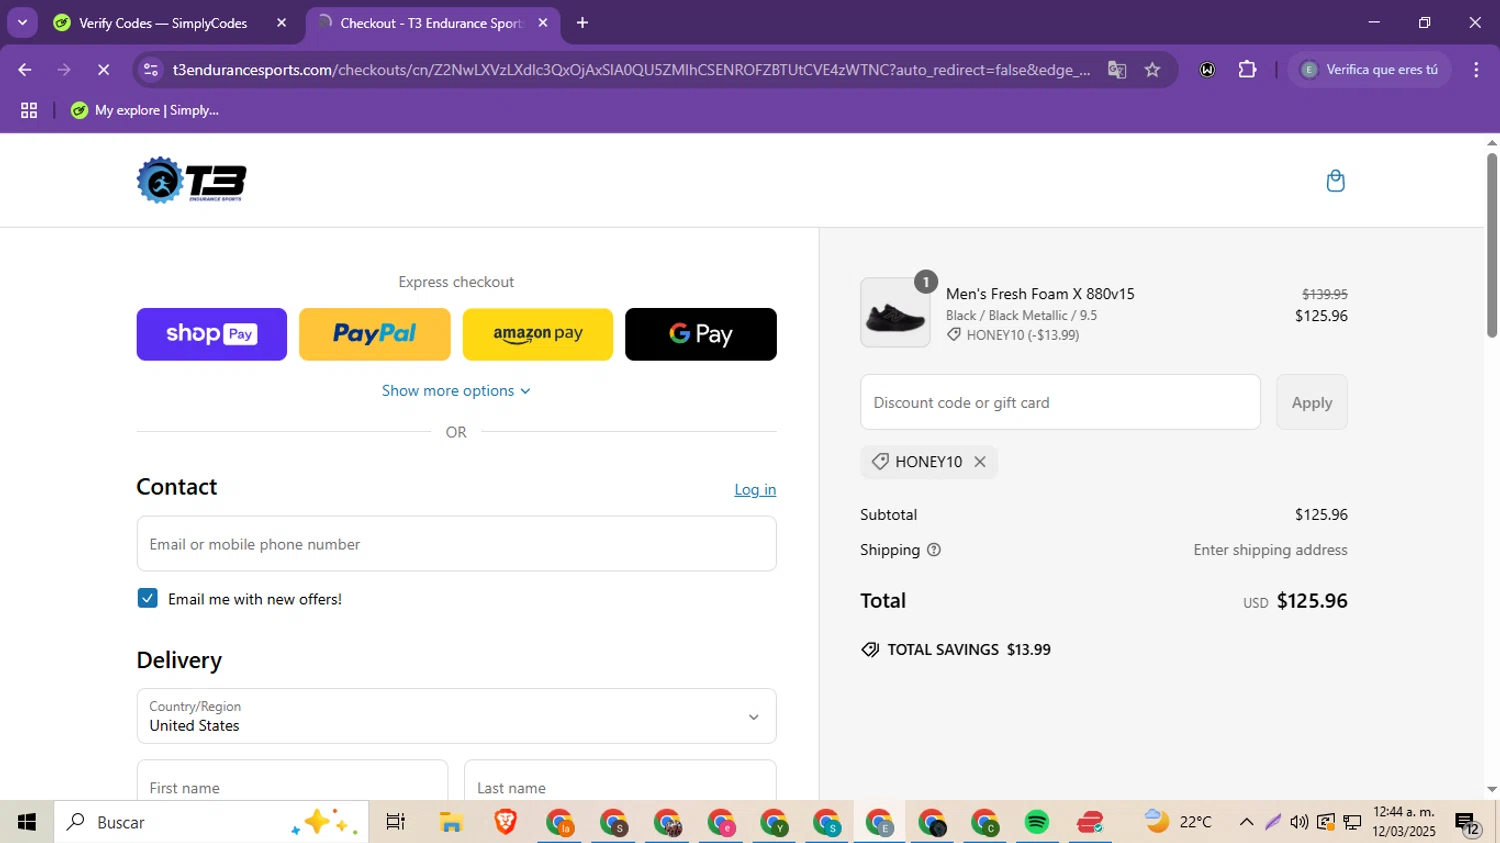Pay with Google Pay
The image size is (1500, 843).
coord(701,334)
